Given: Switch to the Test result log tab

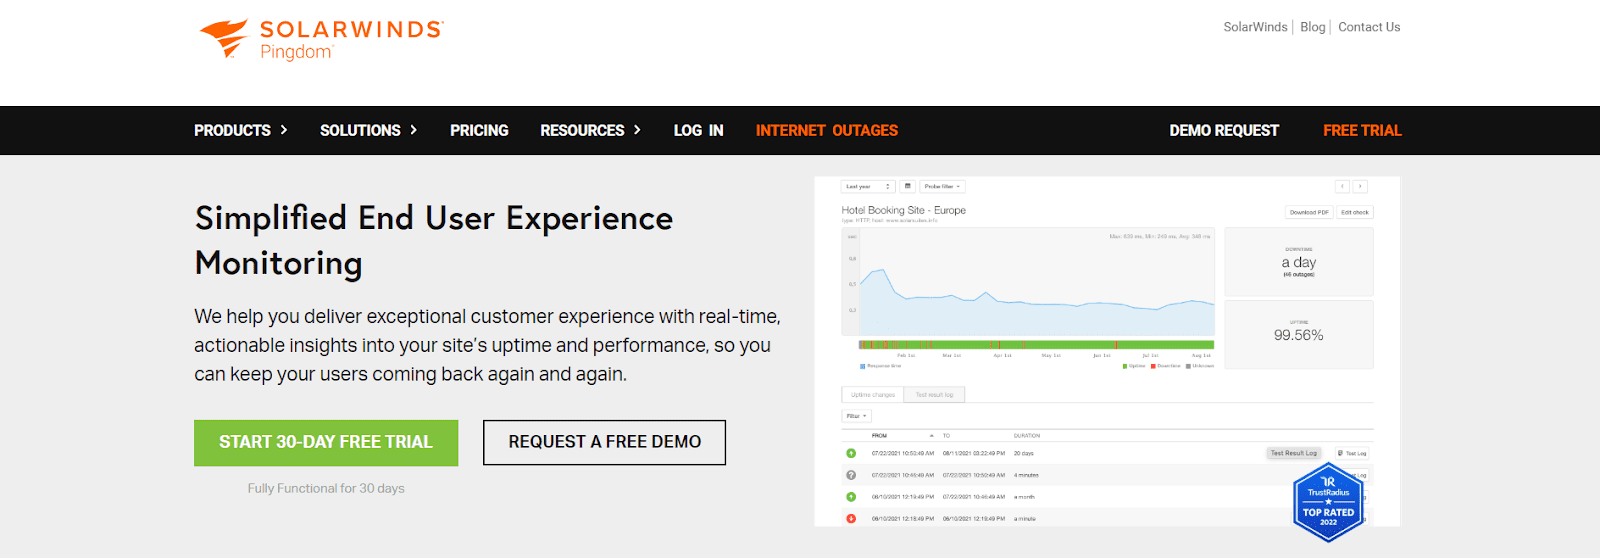Looking at the screenshot, I should point(934,395).
